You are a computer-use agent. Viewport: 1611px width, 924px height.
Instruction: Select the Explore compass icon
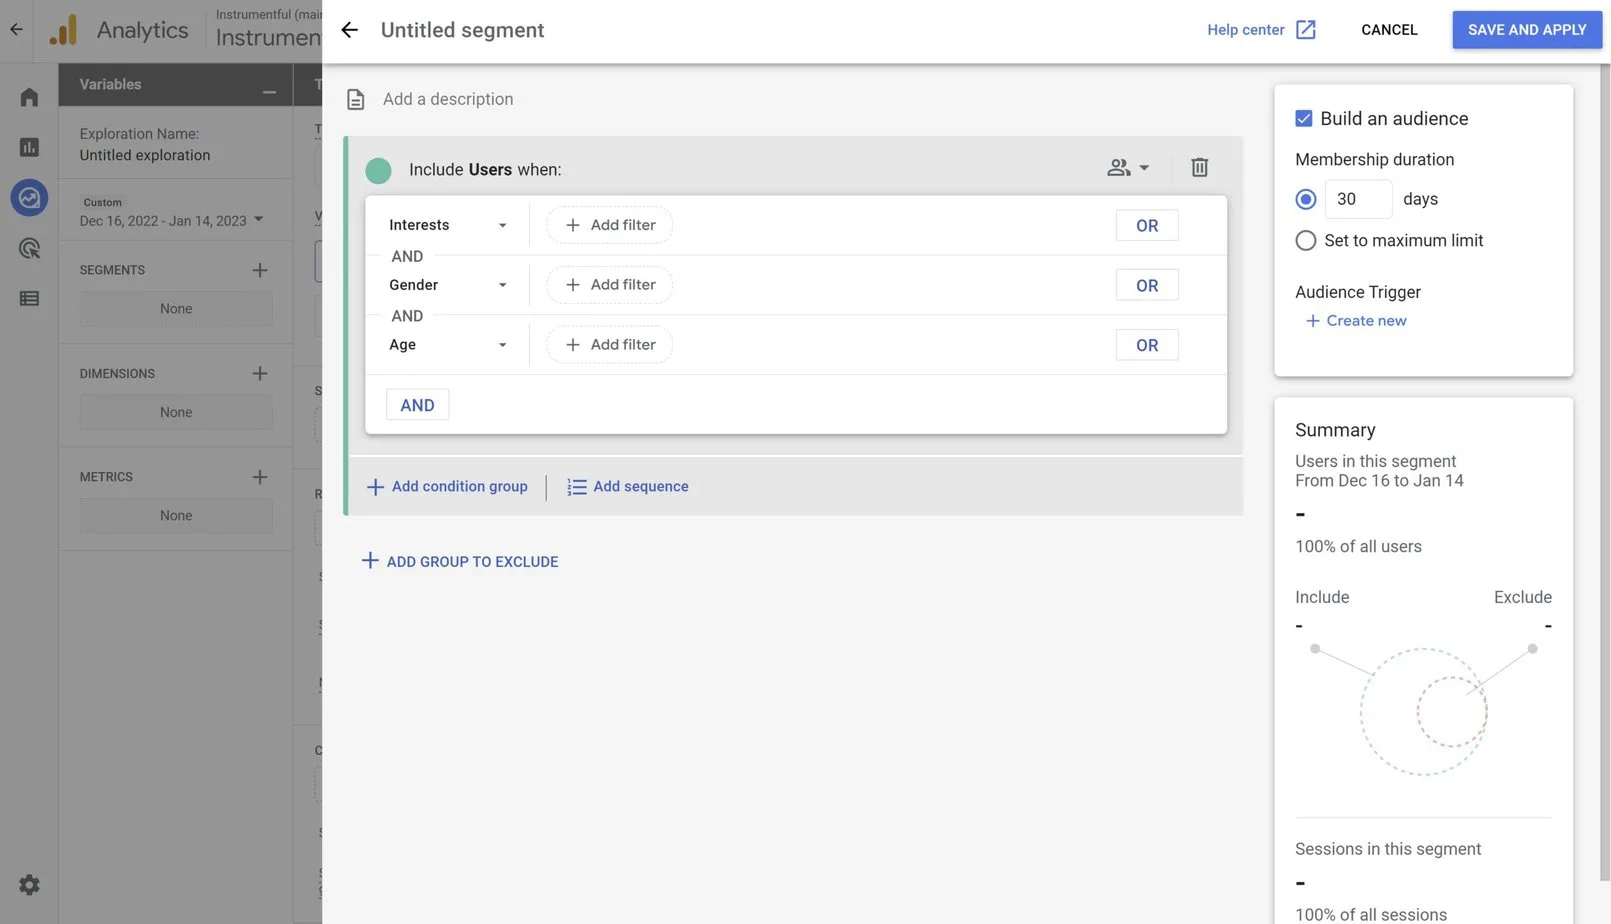pyautogui.click(x=28, y=197)
